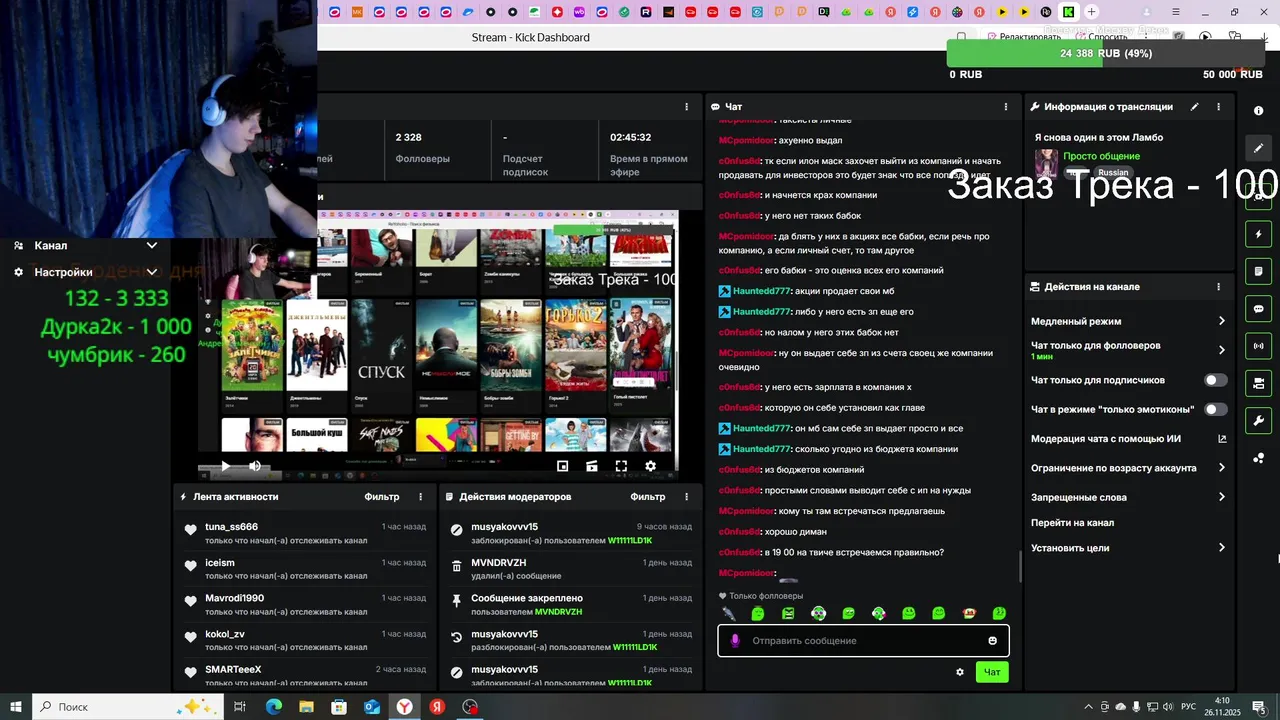Send message with green Чат button

[x=992, y=672]
